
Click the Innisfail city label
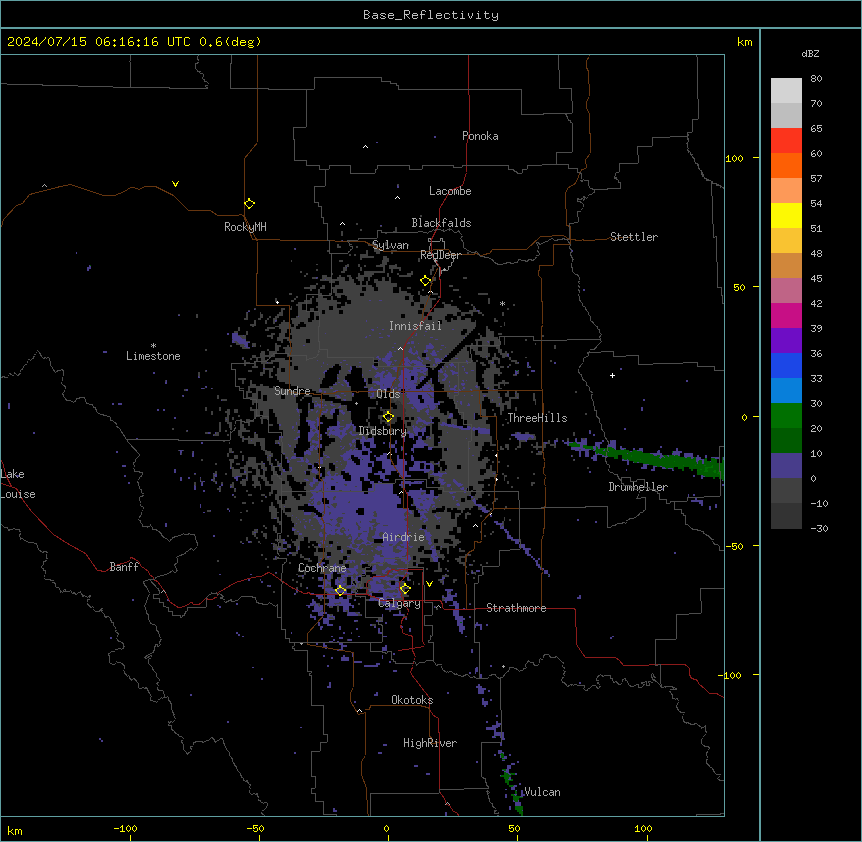tap(416, 326)
